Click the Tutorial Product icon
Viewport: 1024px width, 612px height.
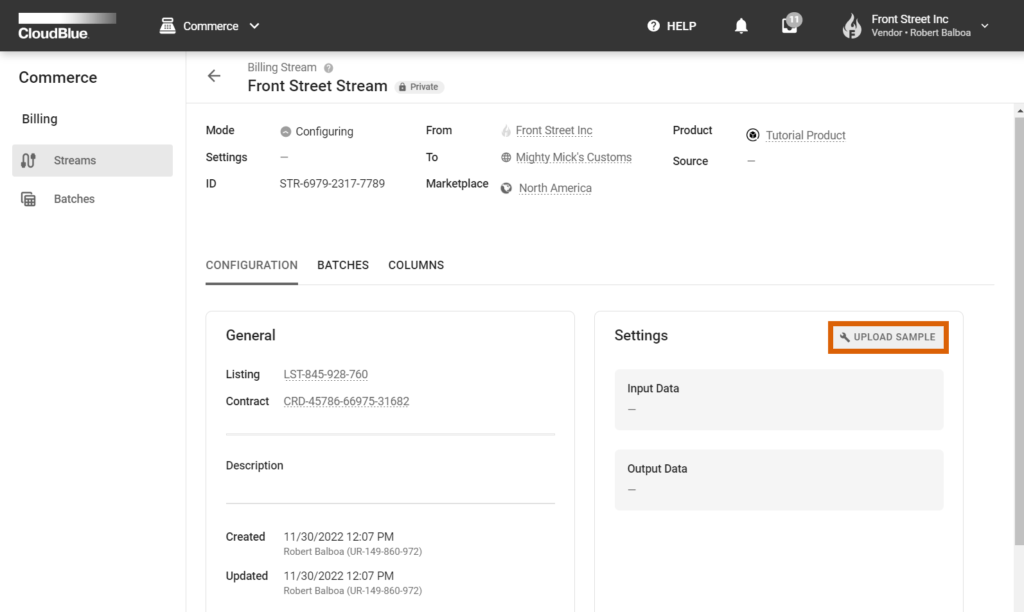[752, 135]
